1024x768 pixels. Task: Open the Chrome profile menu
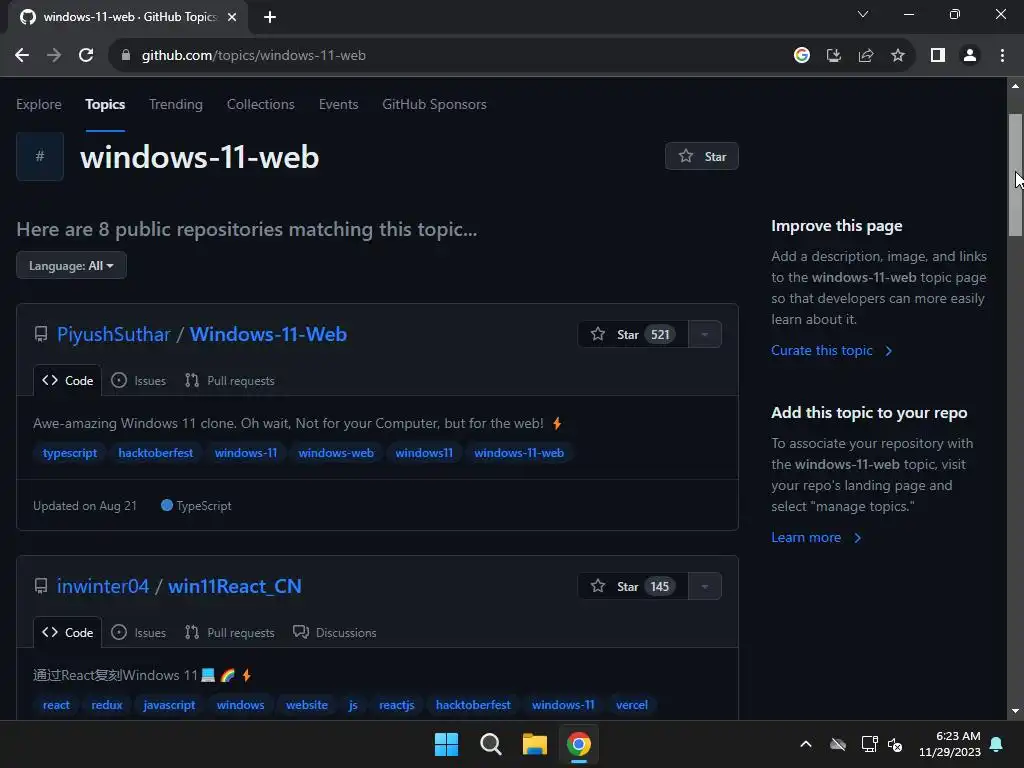tap(970, 56)
